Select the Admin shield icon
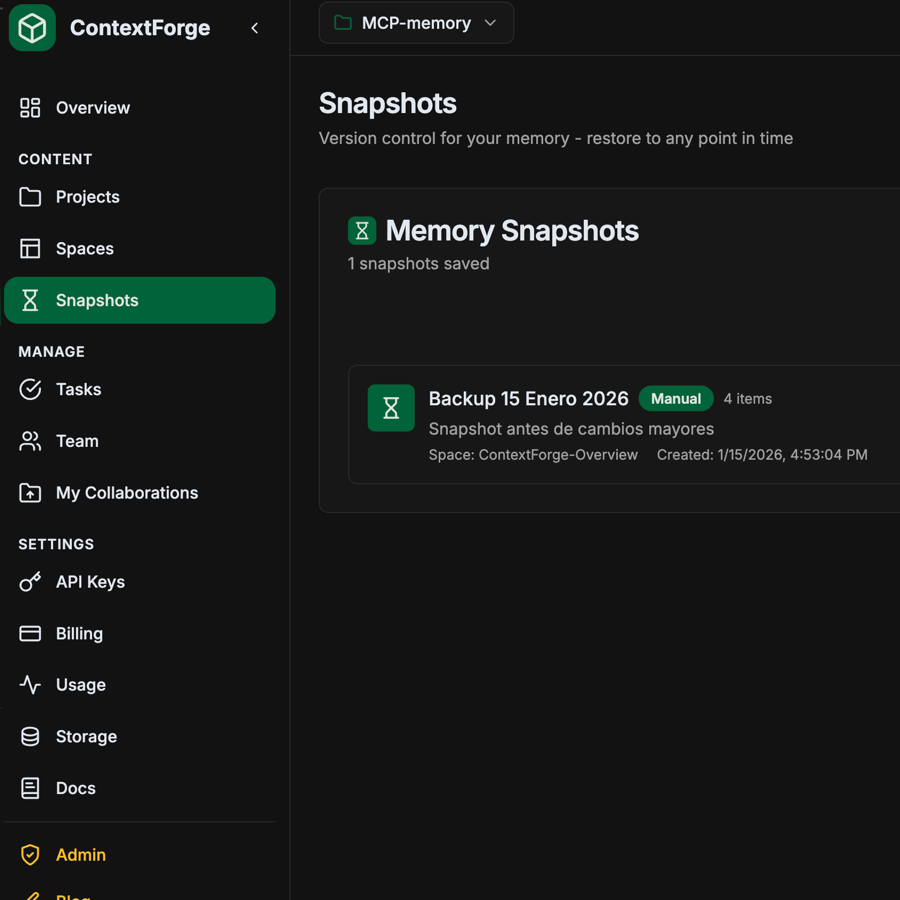The width and height of the screenshot is (900, 900). [29, 855]
